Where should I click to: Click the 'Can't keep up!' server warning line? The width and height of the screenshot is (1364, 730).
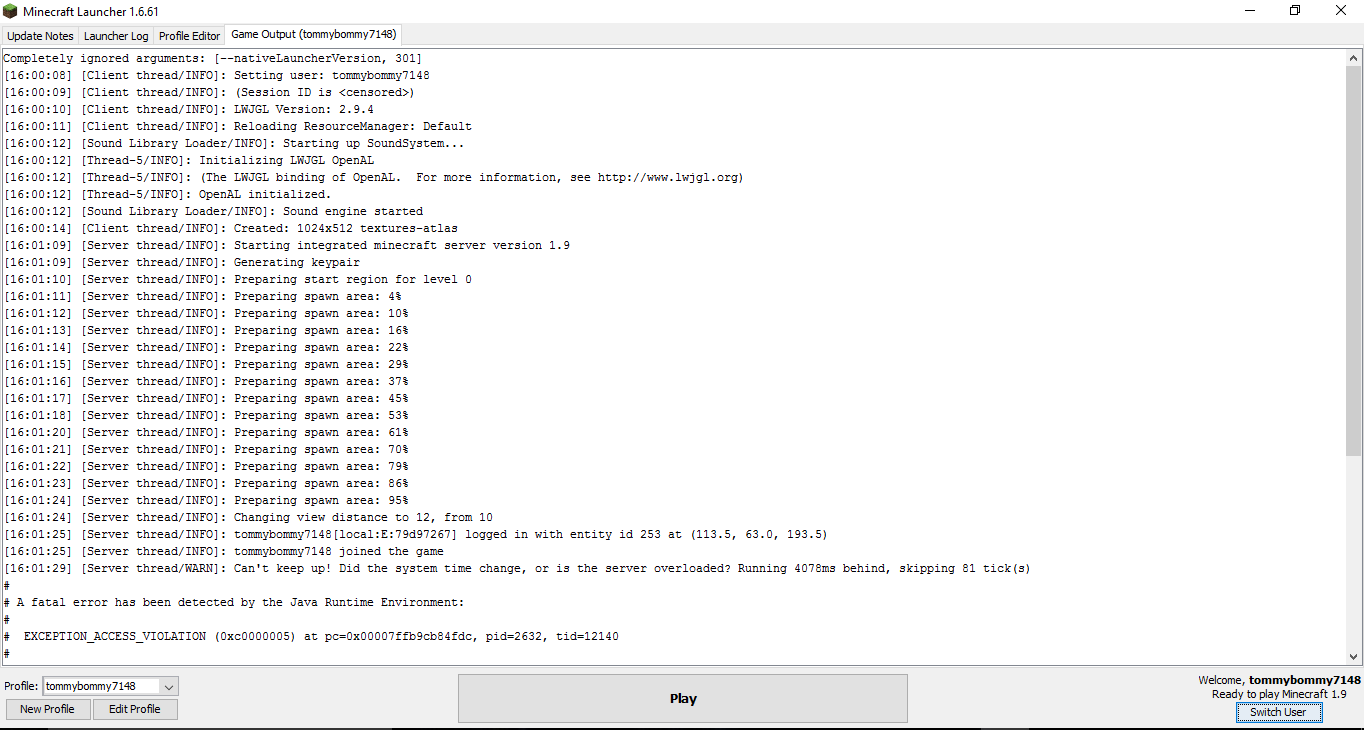click(517, 568)
